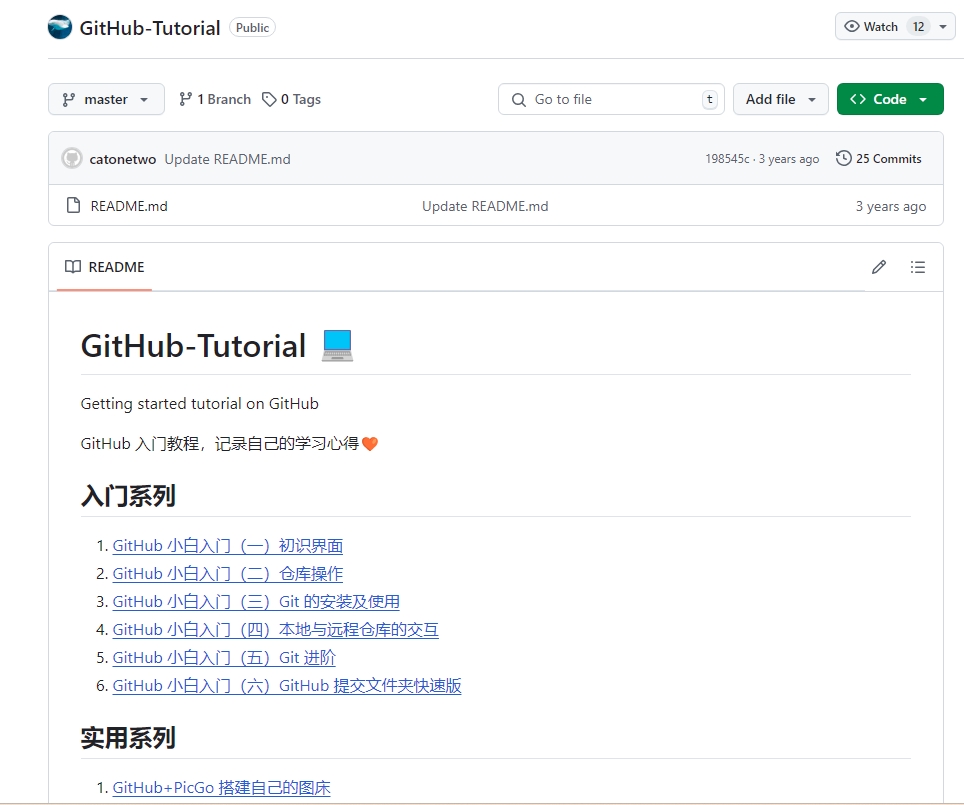This screenshot has width=964, height=805.
Task: Open link 本地与远程仓库的交互 tutorial four
Action: coord(275,630)
